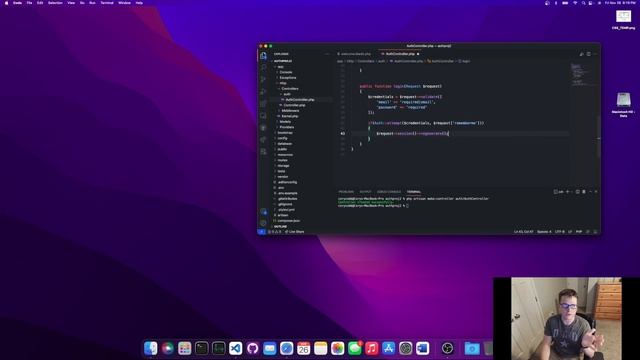Click Live Share in the status bar

[x=295, y=232]
